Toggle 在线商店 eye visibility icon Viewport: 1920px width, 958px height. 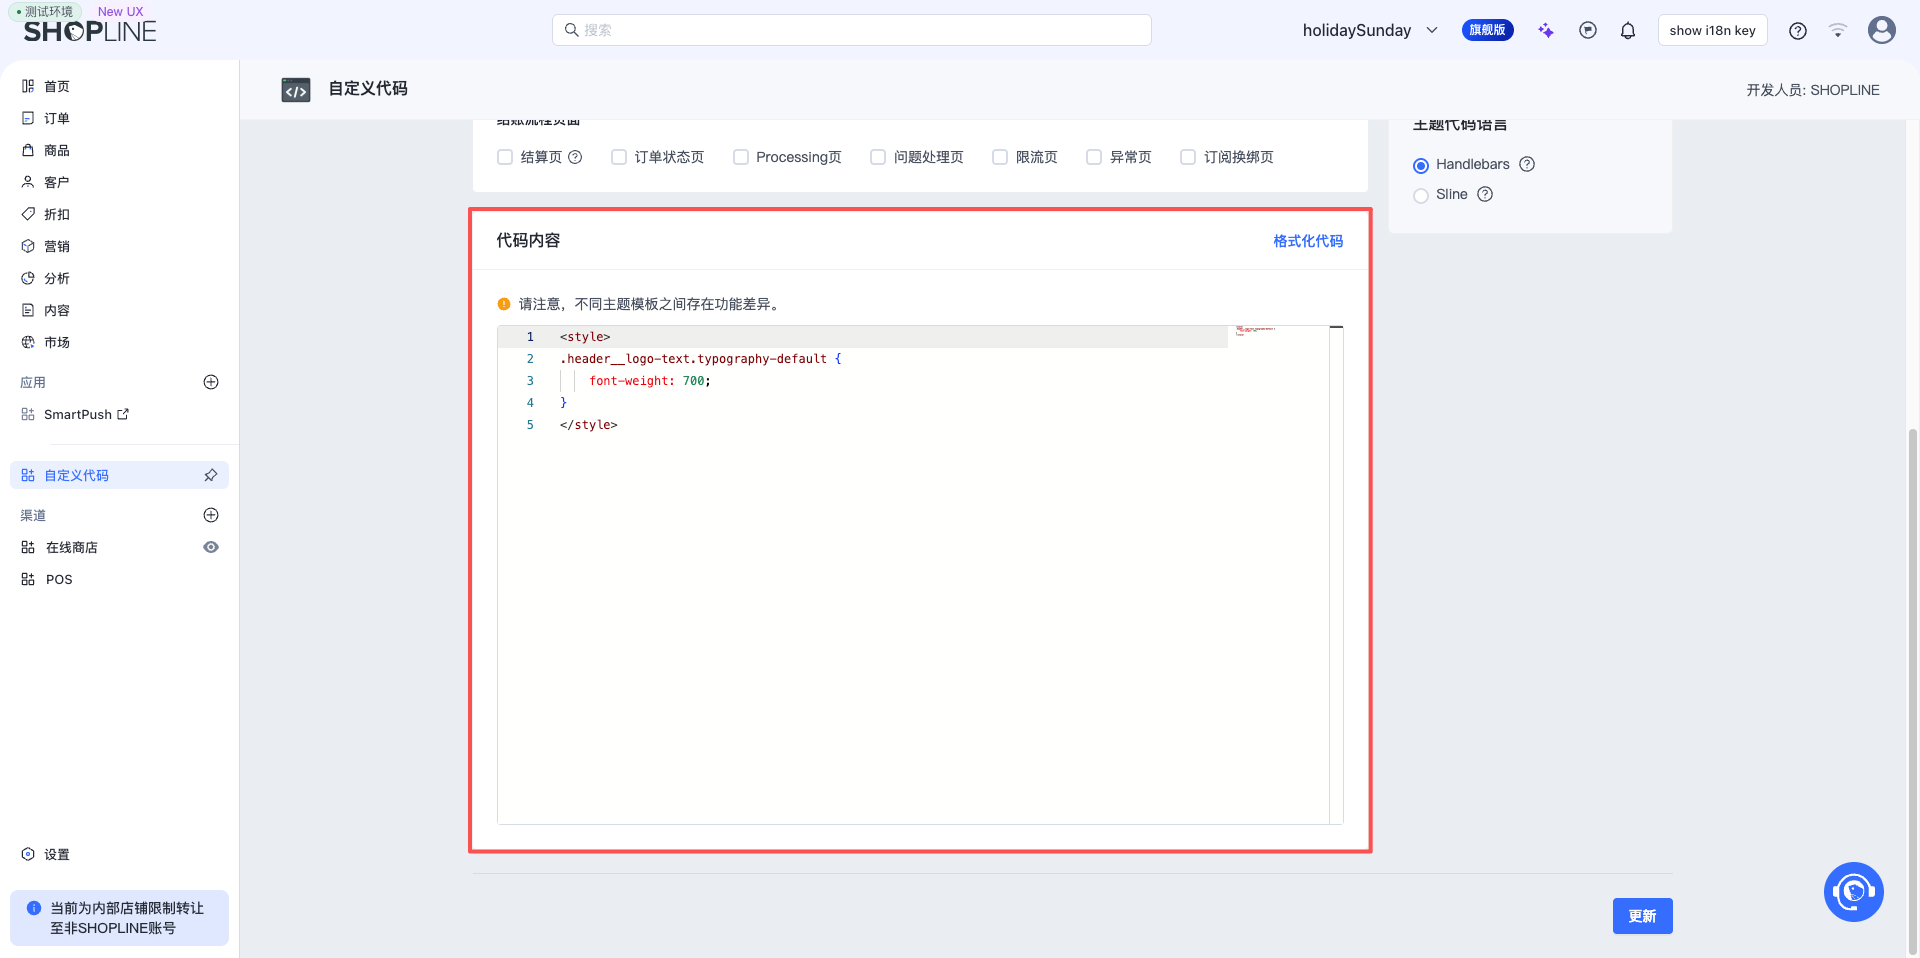pyautogui.click(x=211, y=547)
